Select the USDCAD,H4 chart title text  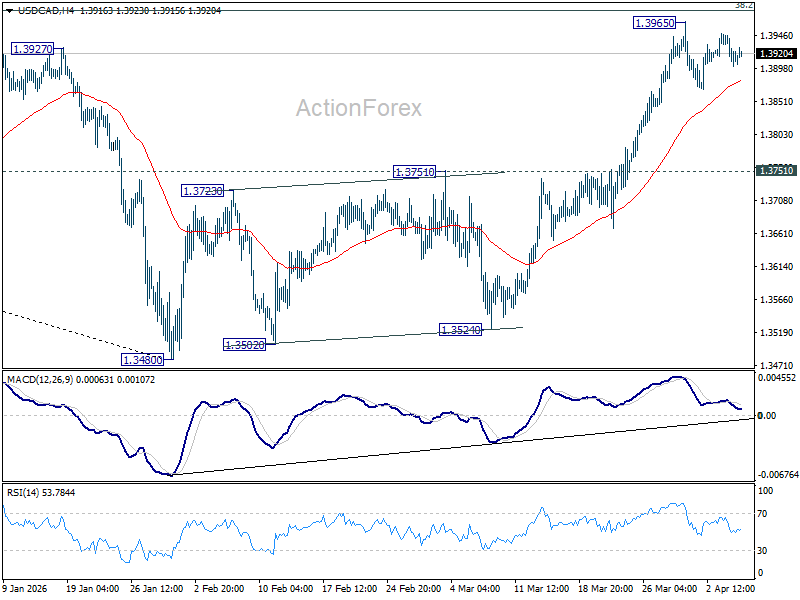(x=47, y=11)
